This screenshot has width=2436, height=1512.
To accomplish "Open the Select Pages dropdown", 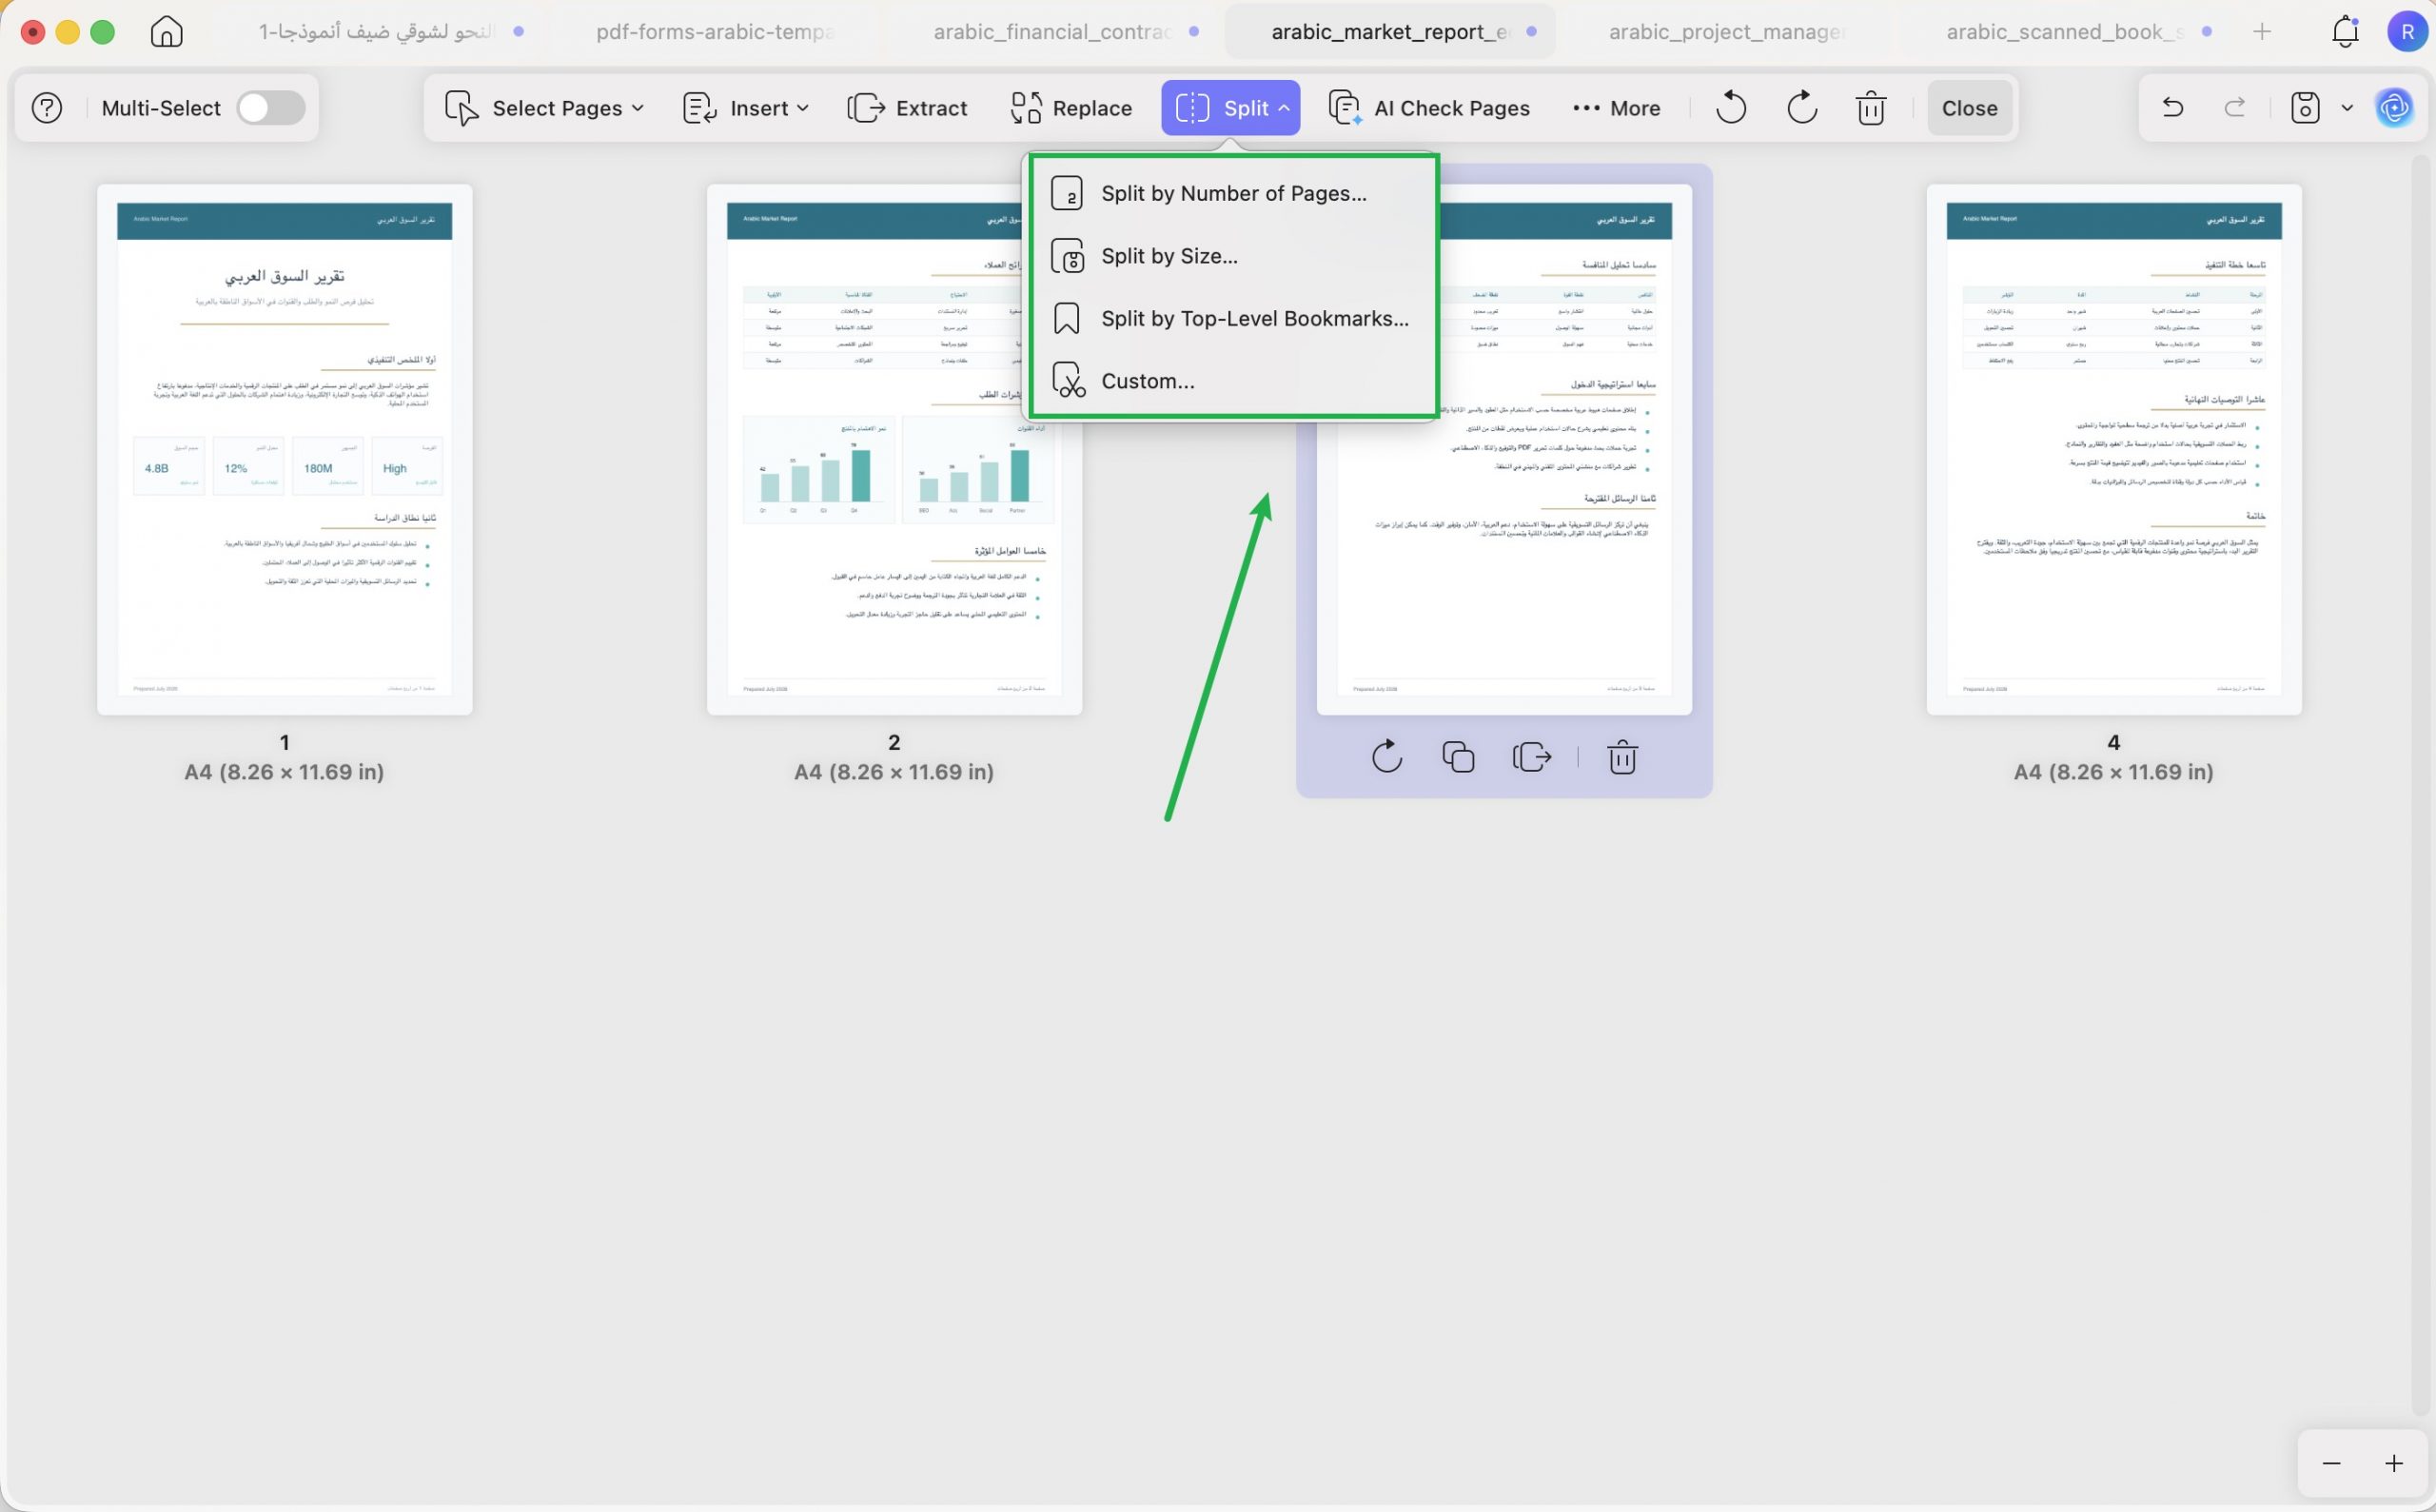I will click(x=544, y=108).
